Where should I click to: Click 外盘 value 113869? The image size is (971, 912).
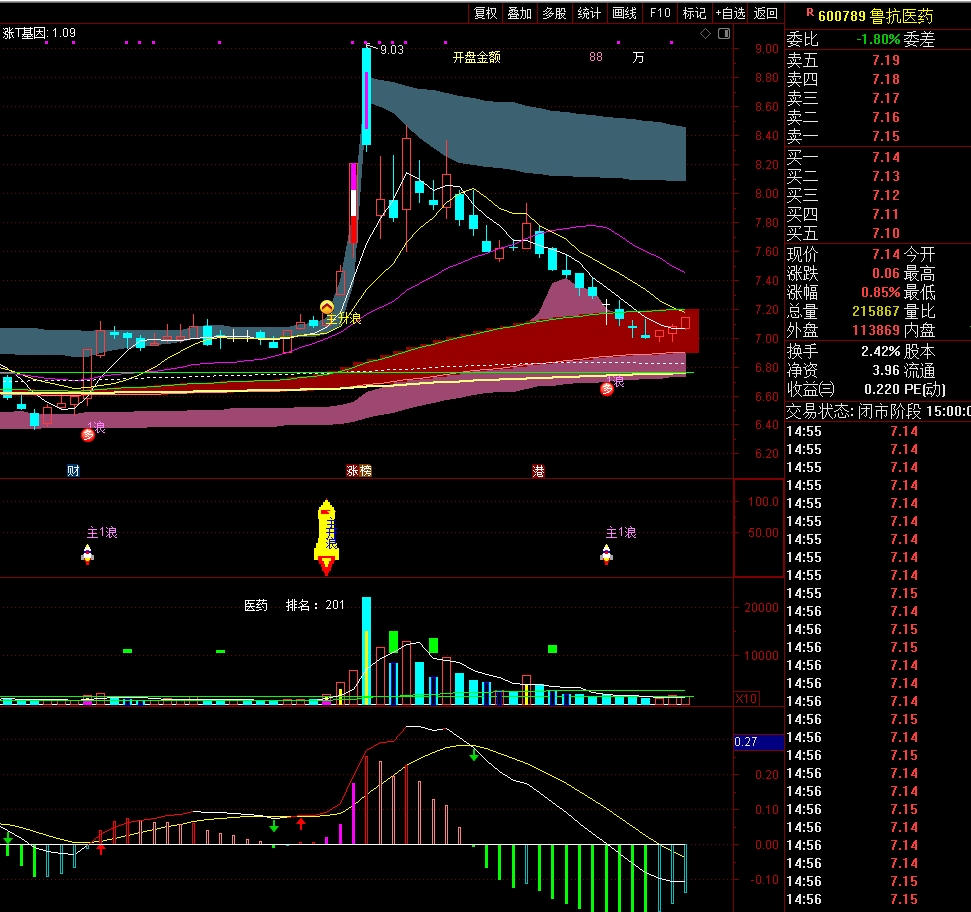[x=876, y=331]
